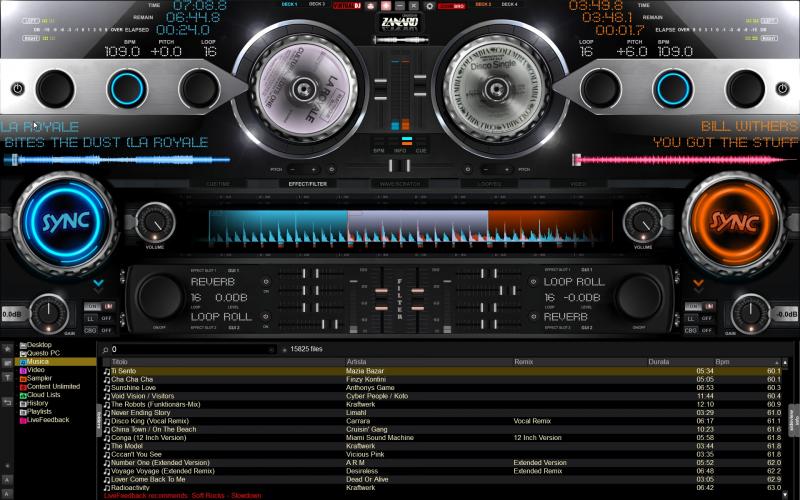This screenshot has width=800, height=500.
Task: Select the LOOP ROLL effect slot on left deck
Action: coord(221,316)
